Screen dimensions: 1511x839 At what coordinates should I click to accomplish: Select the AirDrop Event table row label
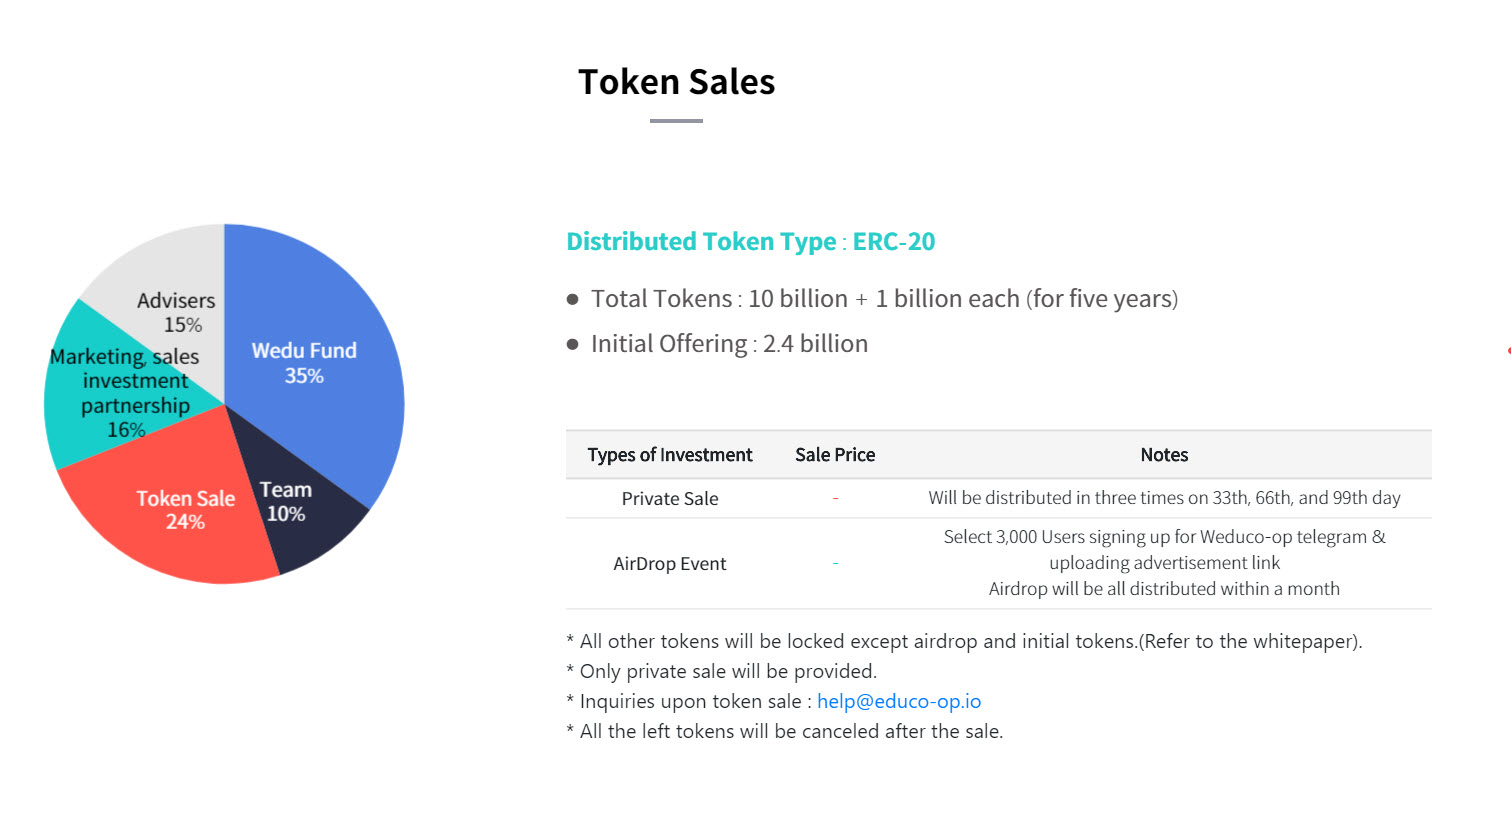(x=670, y=564)
